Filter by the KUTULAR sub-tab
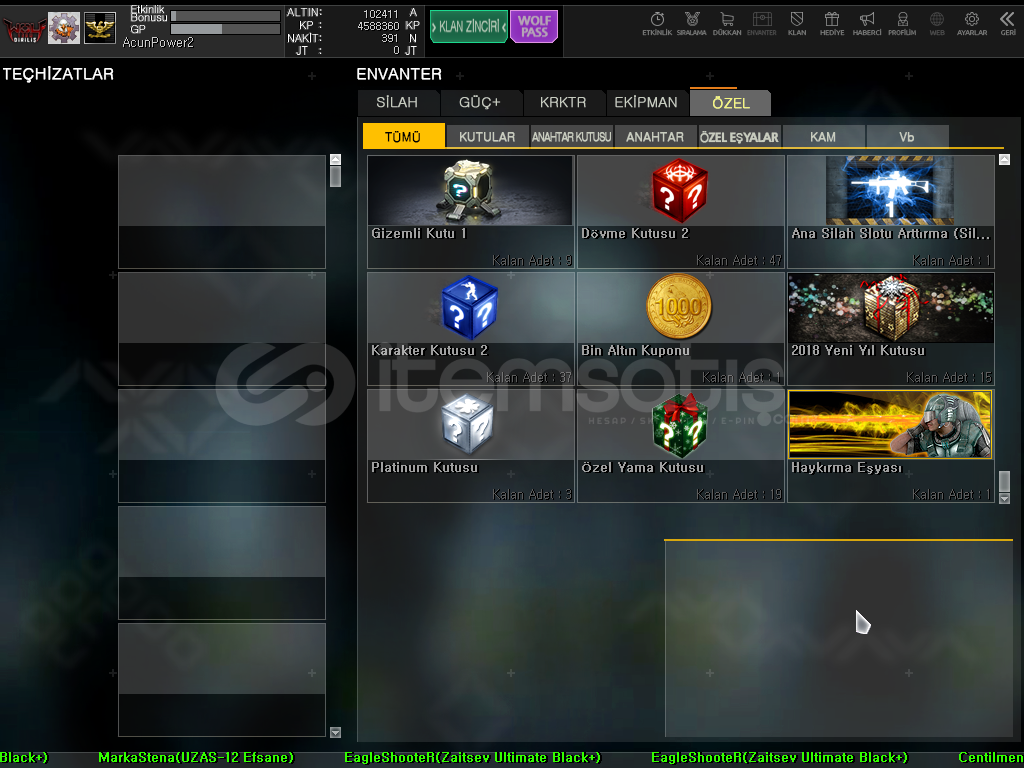The height and width of the screenshot is (768, 1024). (x=487, y=136)
